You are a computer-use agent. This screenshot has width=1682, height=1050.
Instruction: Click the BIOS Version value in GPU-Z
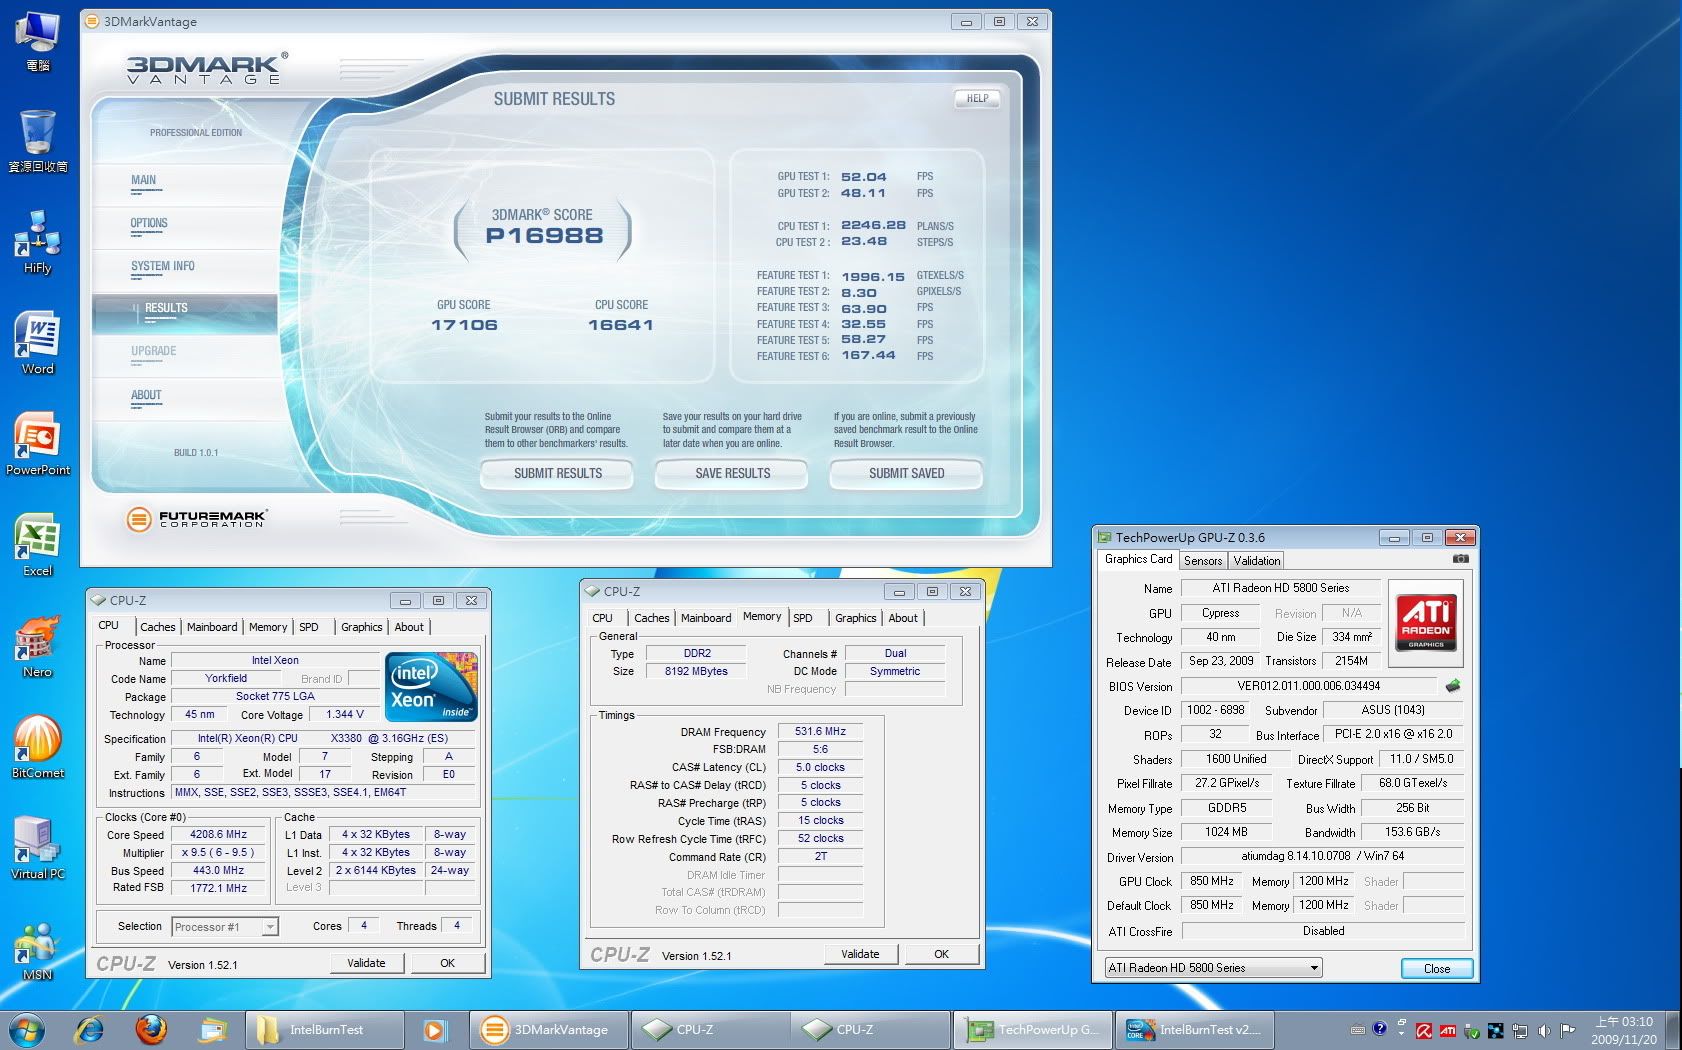(x=1309, y=686)
